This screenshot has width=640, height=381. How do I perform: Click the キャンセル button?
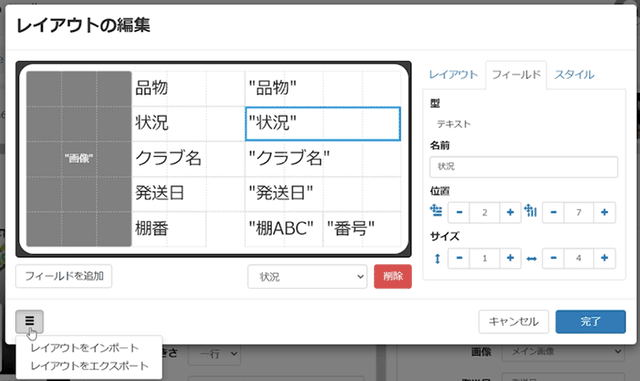tap(513, 322)
